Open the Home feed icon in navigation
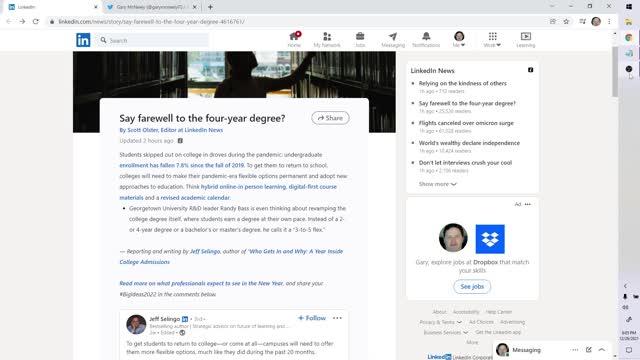 coord(294,40)
